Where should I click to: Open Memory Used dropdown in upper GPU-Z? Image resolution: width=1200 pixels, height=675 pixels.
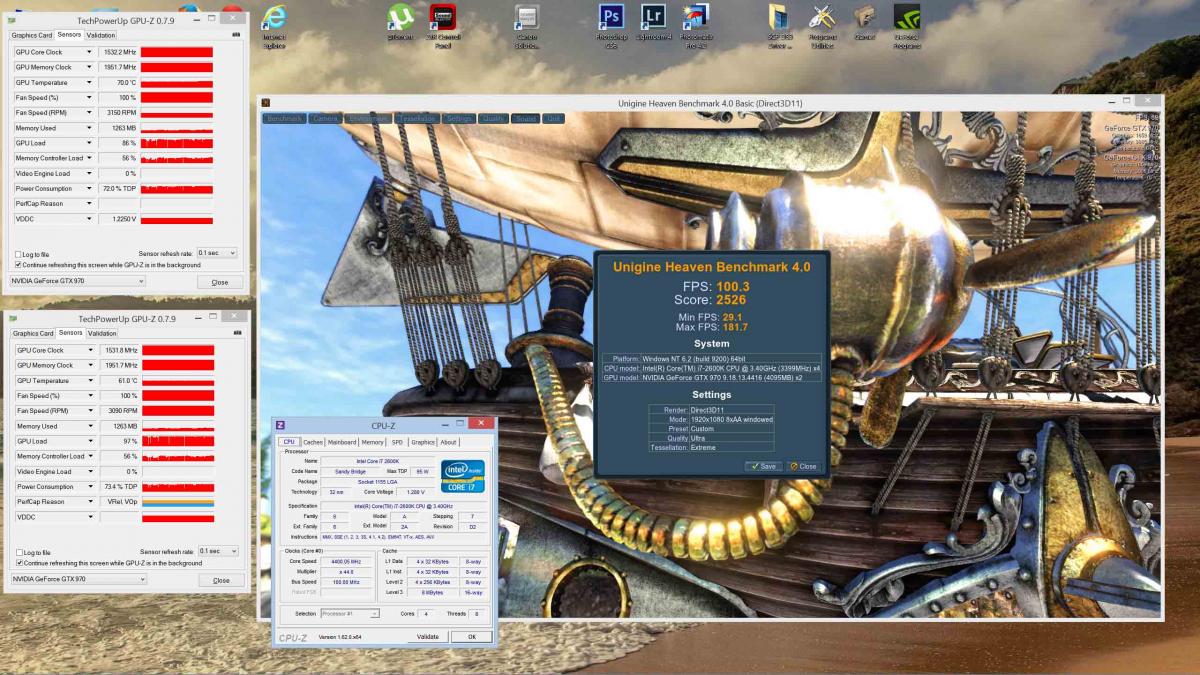90,128
